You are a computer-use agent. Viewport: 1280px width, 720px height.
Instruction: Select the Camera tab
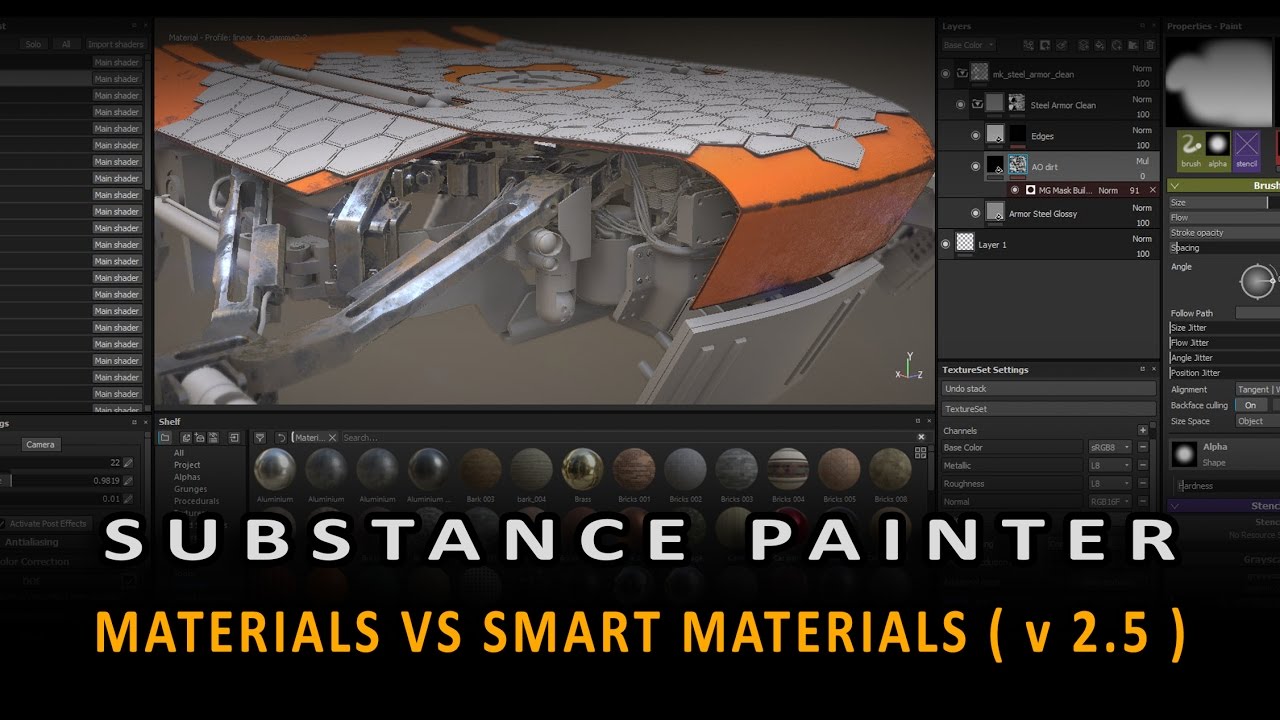40,444
